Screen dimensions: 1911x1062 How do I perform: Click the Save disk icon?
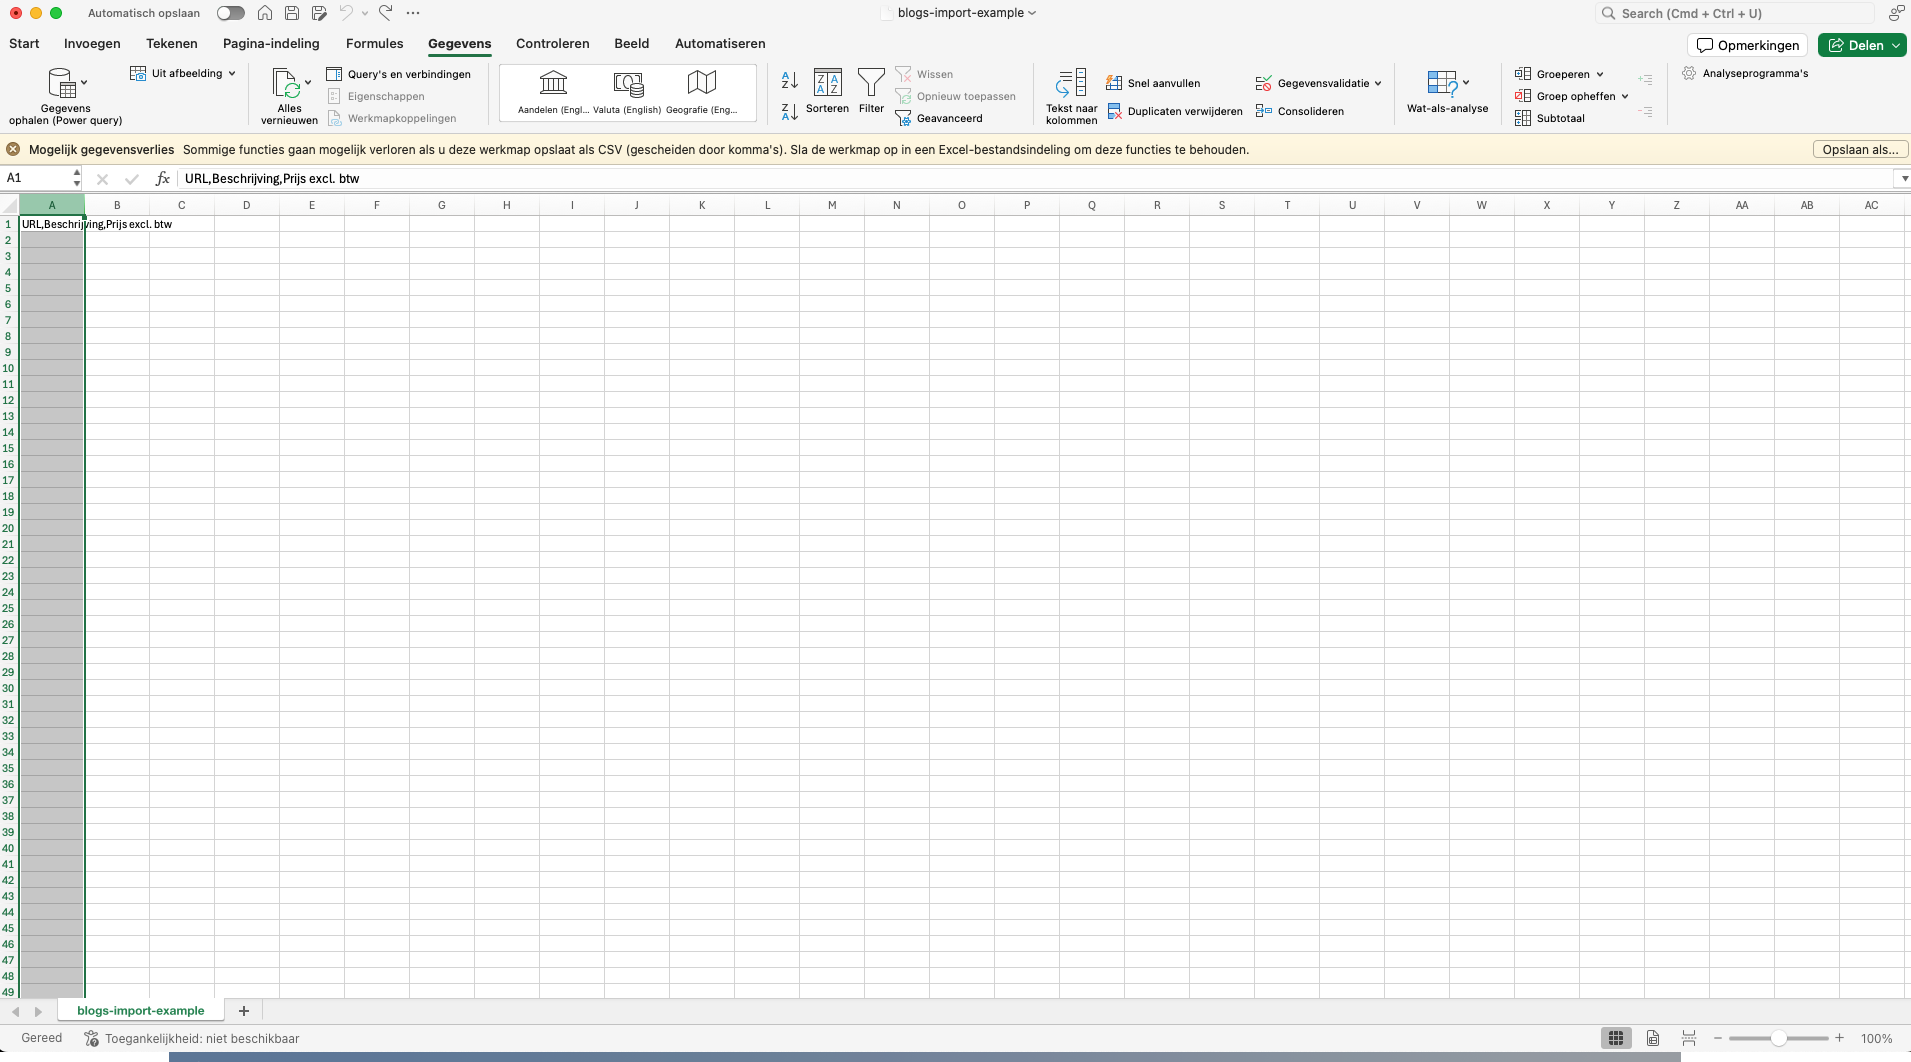[x=292, y=13]
